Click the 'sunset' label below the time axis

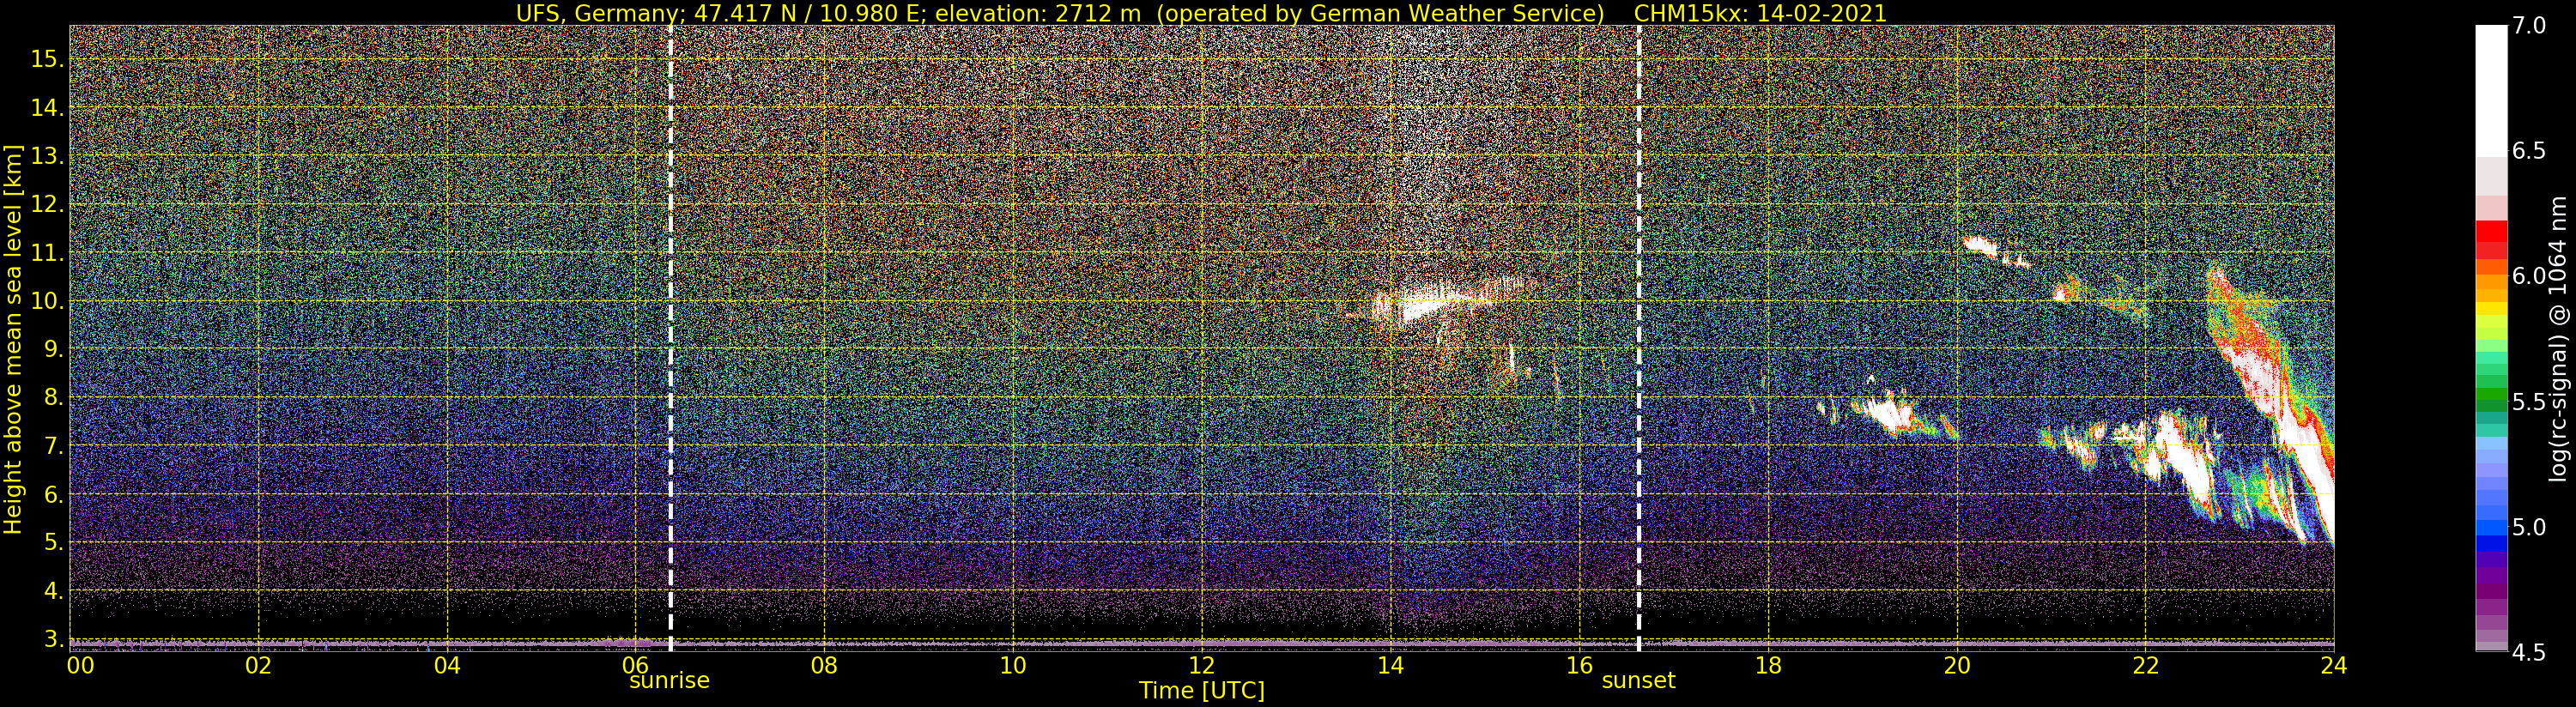[x=1638, y=681]
